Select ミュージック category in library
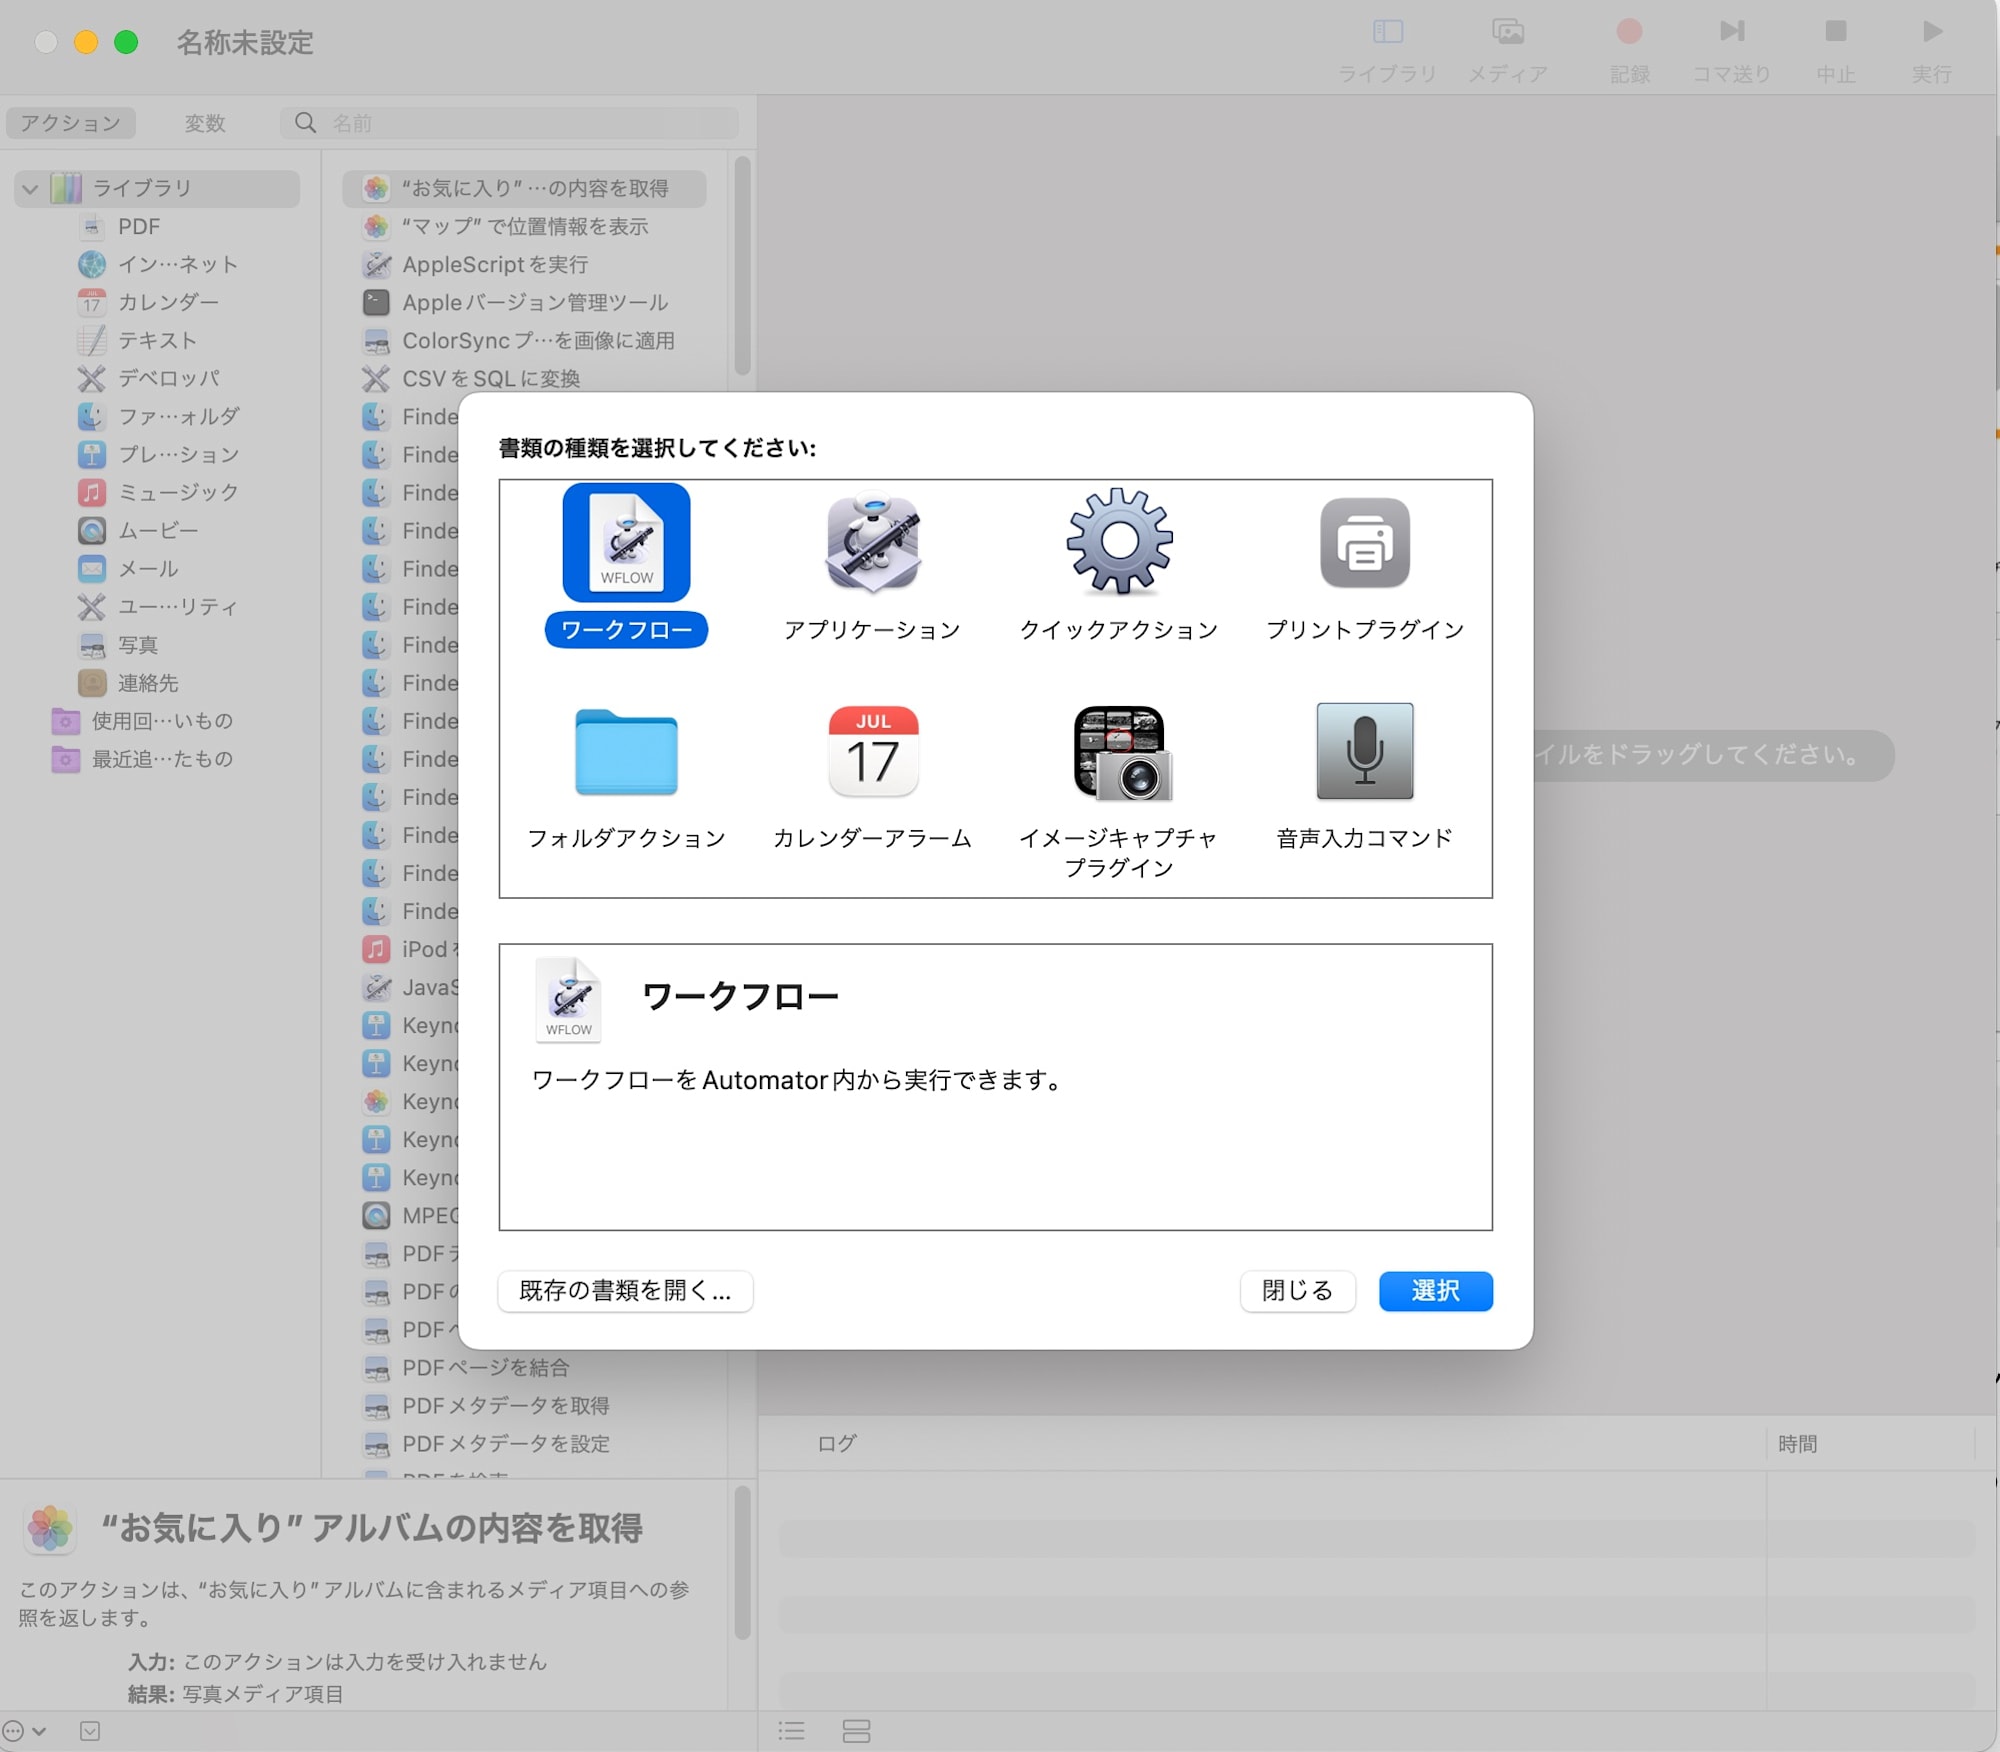The width and height of the screenshot is (2000, 1752). coord(158,492)
